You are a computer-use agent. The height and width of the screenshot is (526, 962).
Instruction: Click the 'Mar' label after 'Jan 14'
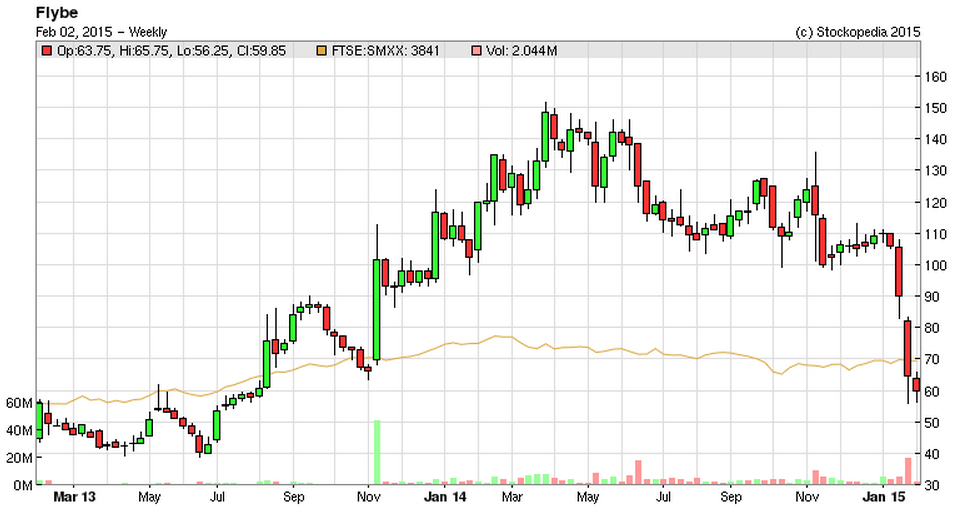click(x=512, y=497)
